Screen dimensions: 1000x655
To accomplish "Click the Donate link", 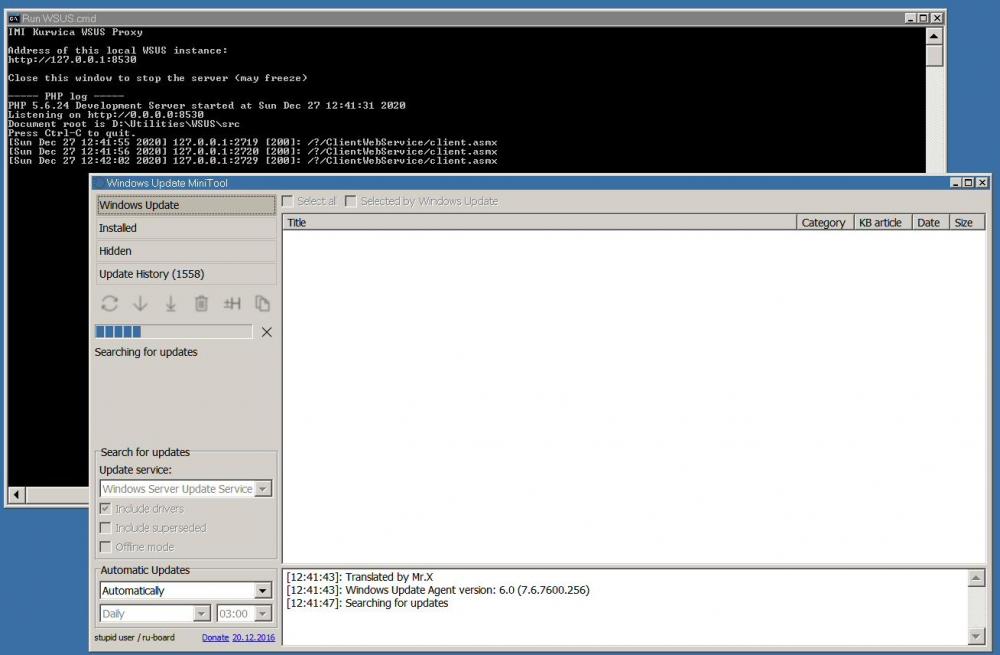I will point(215,637).
